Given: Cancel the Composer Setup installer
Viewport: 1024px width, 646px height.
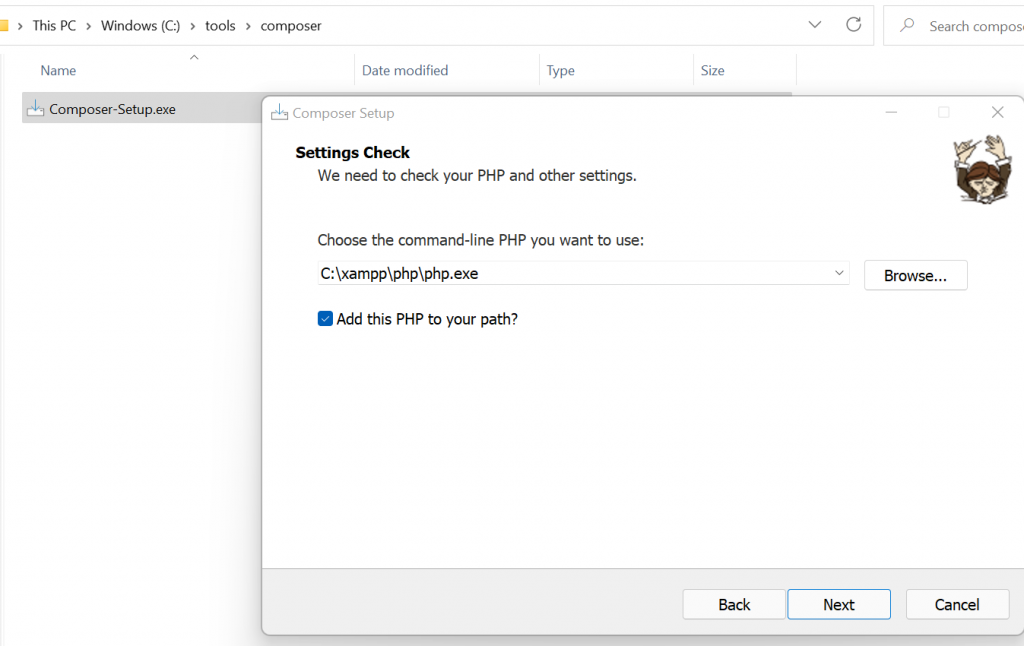Looking at the screenshot, I should pos(957,605).
